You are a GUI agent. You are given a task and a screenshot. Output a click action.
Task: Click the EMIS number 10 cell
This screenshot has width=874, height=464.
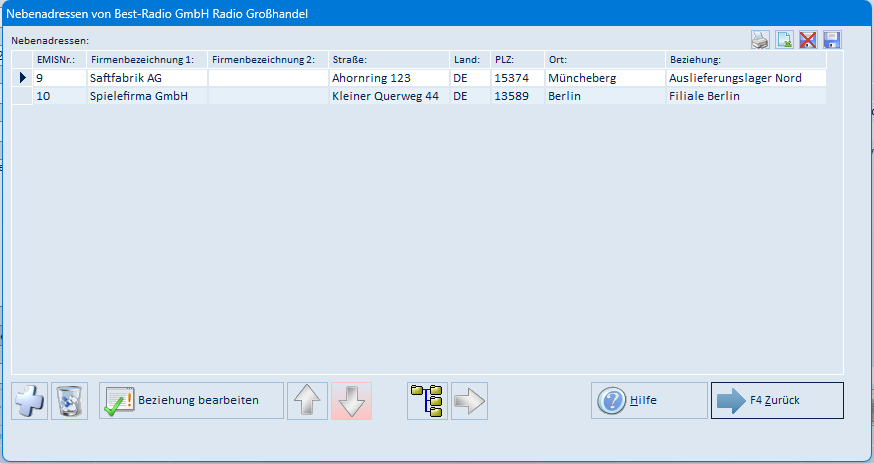pyautogui.click(x=59, y=96)
